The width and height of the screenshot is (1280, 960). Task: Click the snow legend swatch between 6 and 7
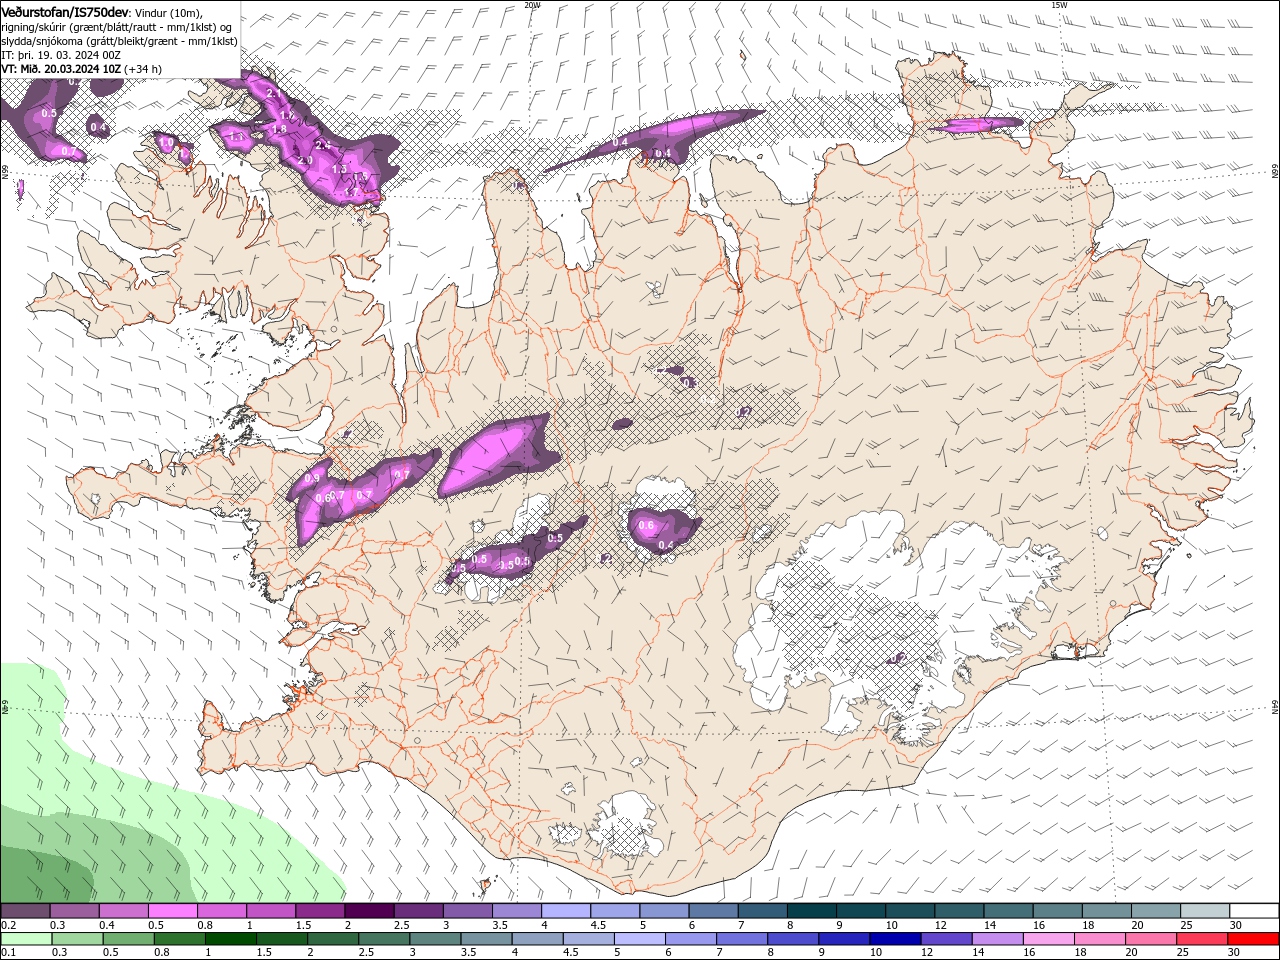coord(712,911)
